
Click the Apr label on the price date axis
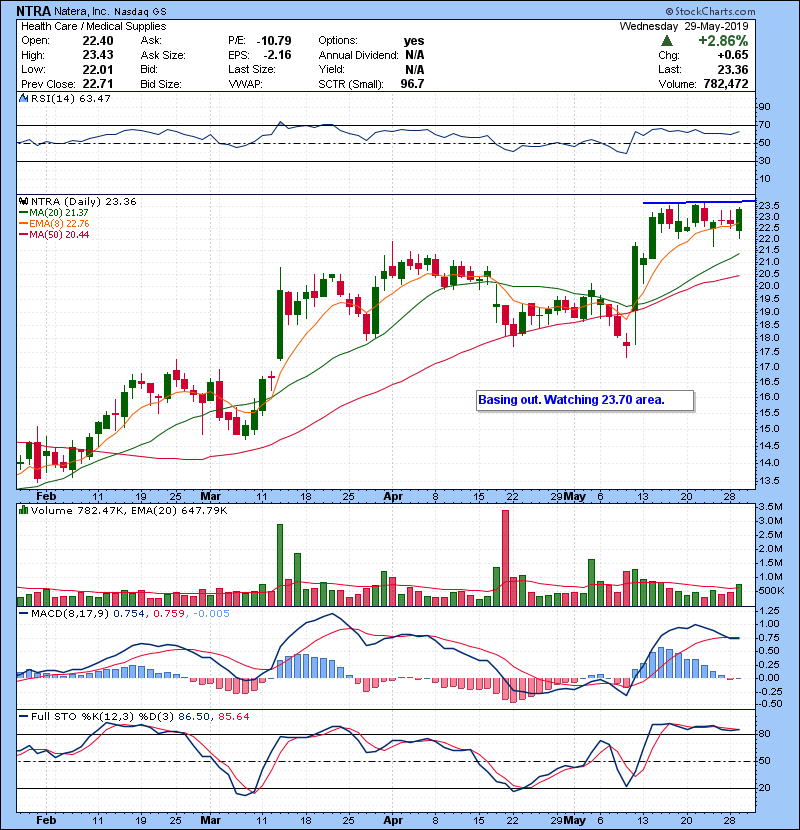tap(393, 497)
